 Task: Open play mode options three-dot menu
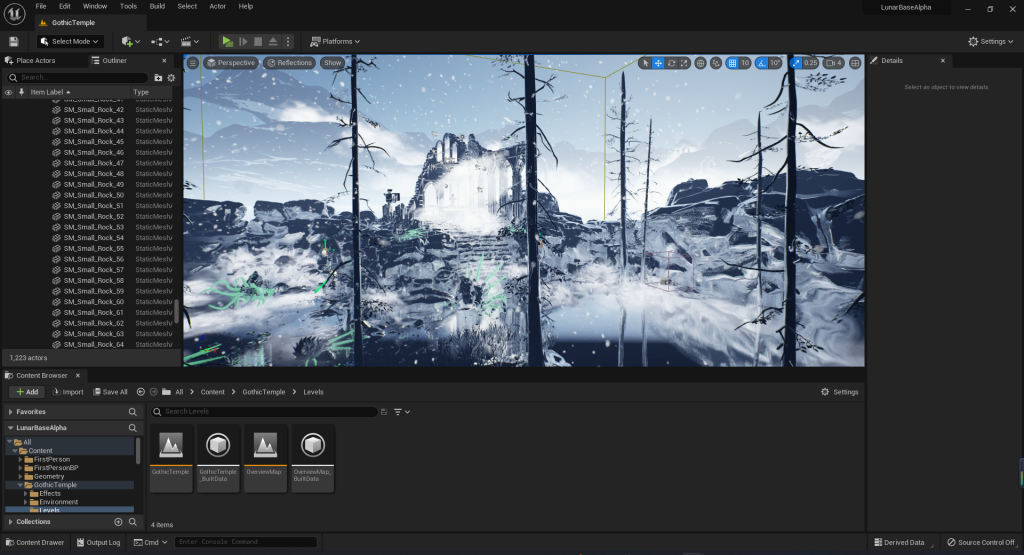pos(288,41)
